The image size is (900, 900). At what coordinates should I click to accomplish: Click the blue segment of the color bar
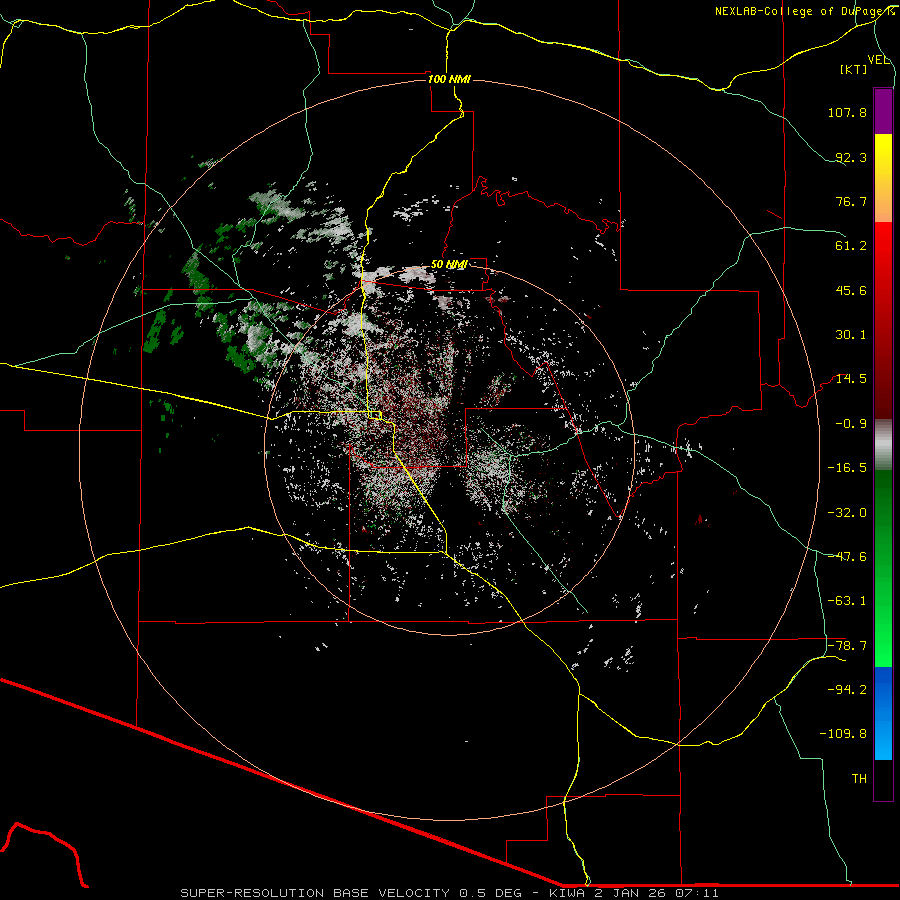883,713
